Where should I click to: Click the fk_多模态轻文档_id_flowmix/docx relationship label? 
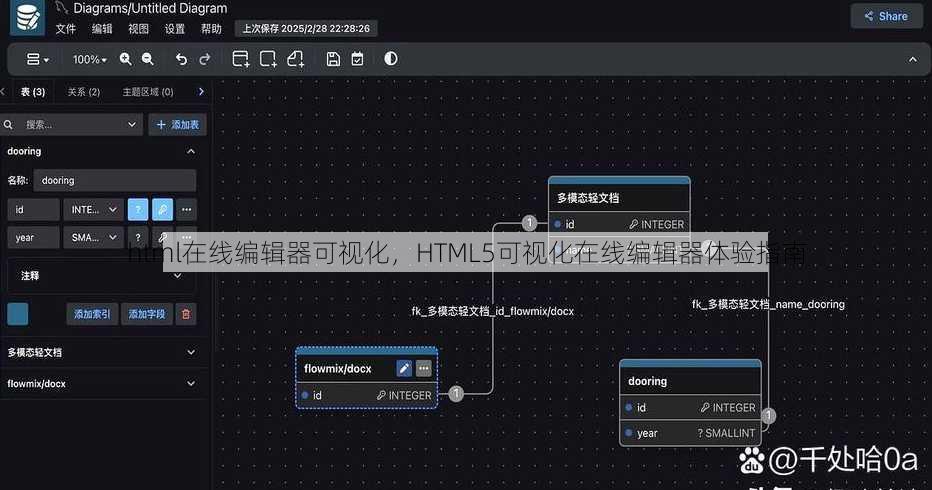pos(493,311)
